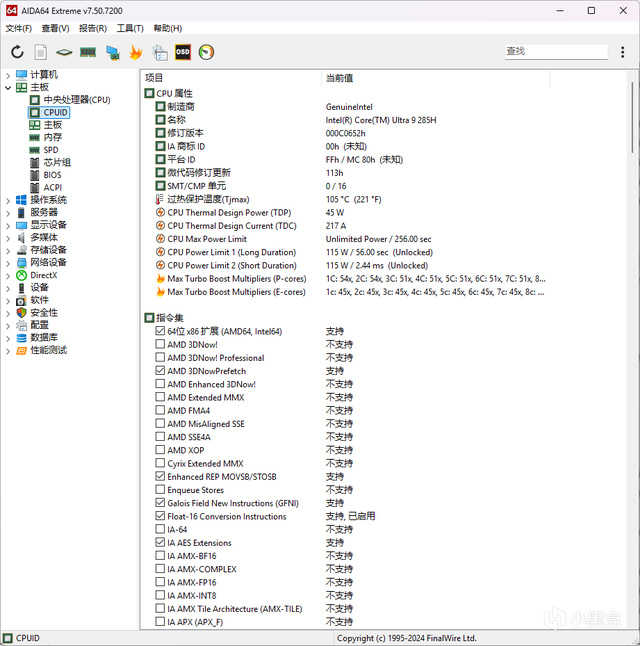This screenshot has height=646, width=640.
Task: Click the 查找 search field
Action: 556,51
